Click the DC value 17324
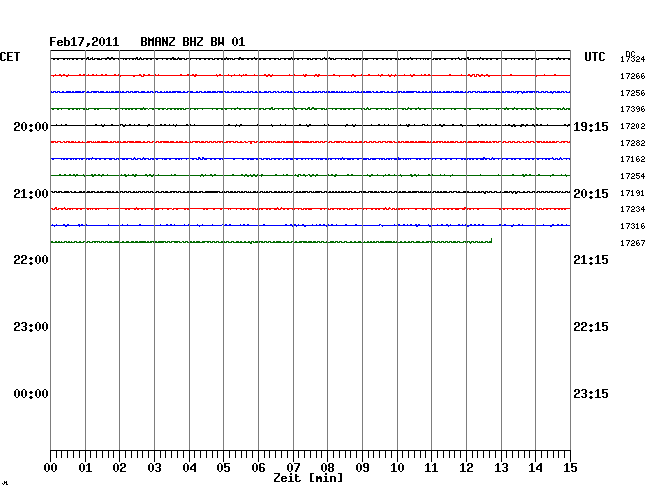Image resolution: width=650 pixels, height=494 pixels. click(x=633, y=60)
